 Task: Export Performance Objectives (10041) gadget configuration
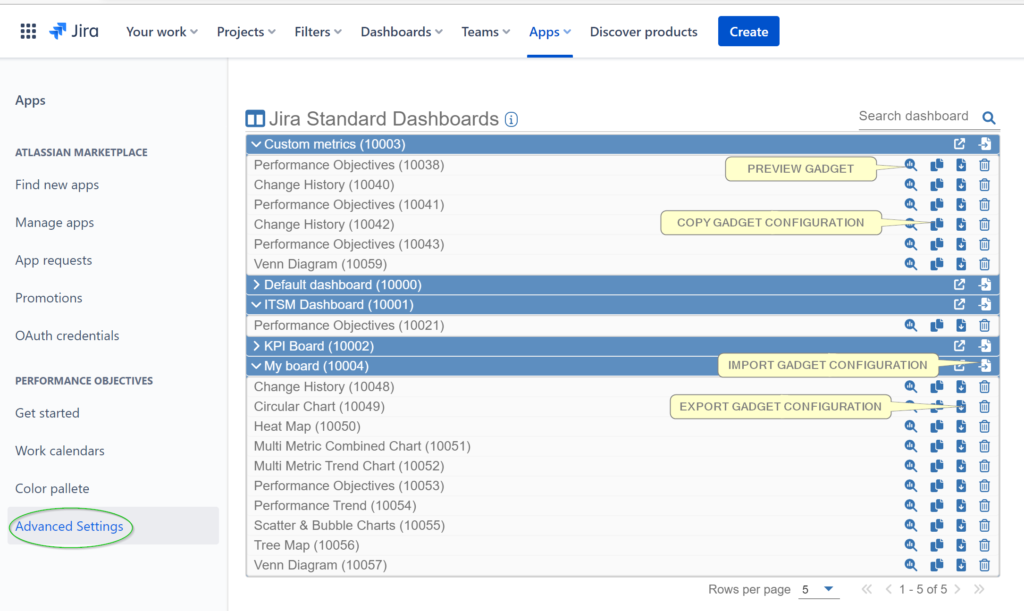coord(960,205)
